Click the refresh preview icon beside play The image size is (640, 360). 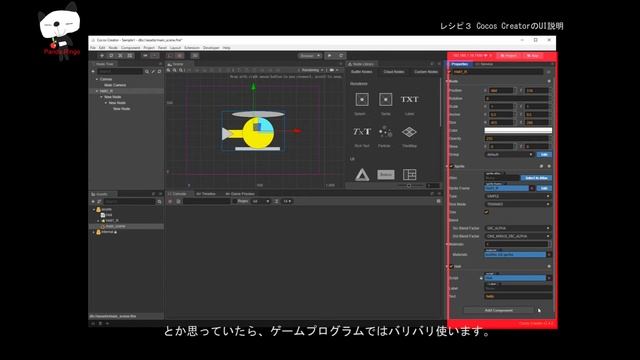341,56
